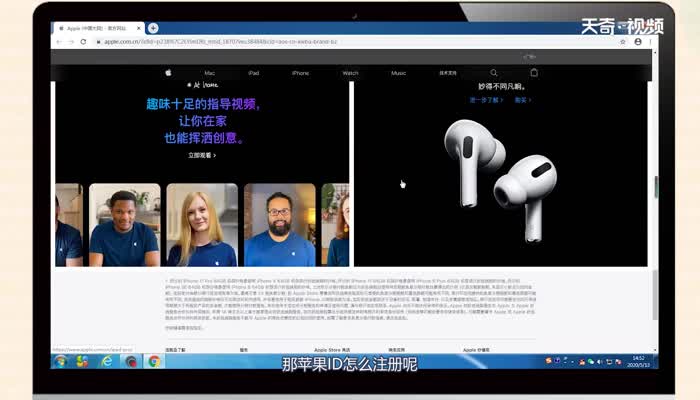
Task: Click the volume speaker tray icon
Action: [x=600, y=362]
